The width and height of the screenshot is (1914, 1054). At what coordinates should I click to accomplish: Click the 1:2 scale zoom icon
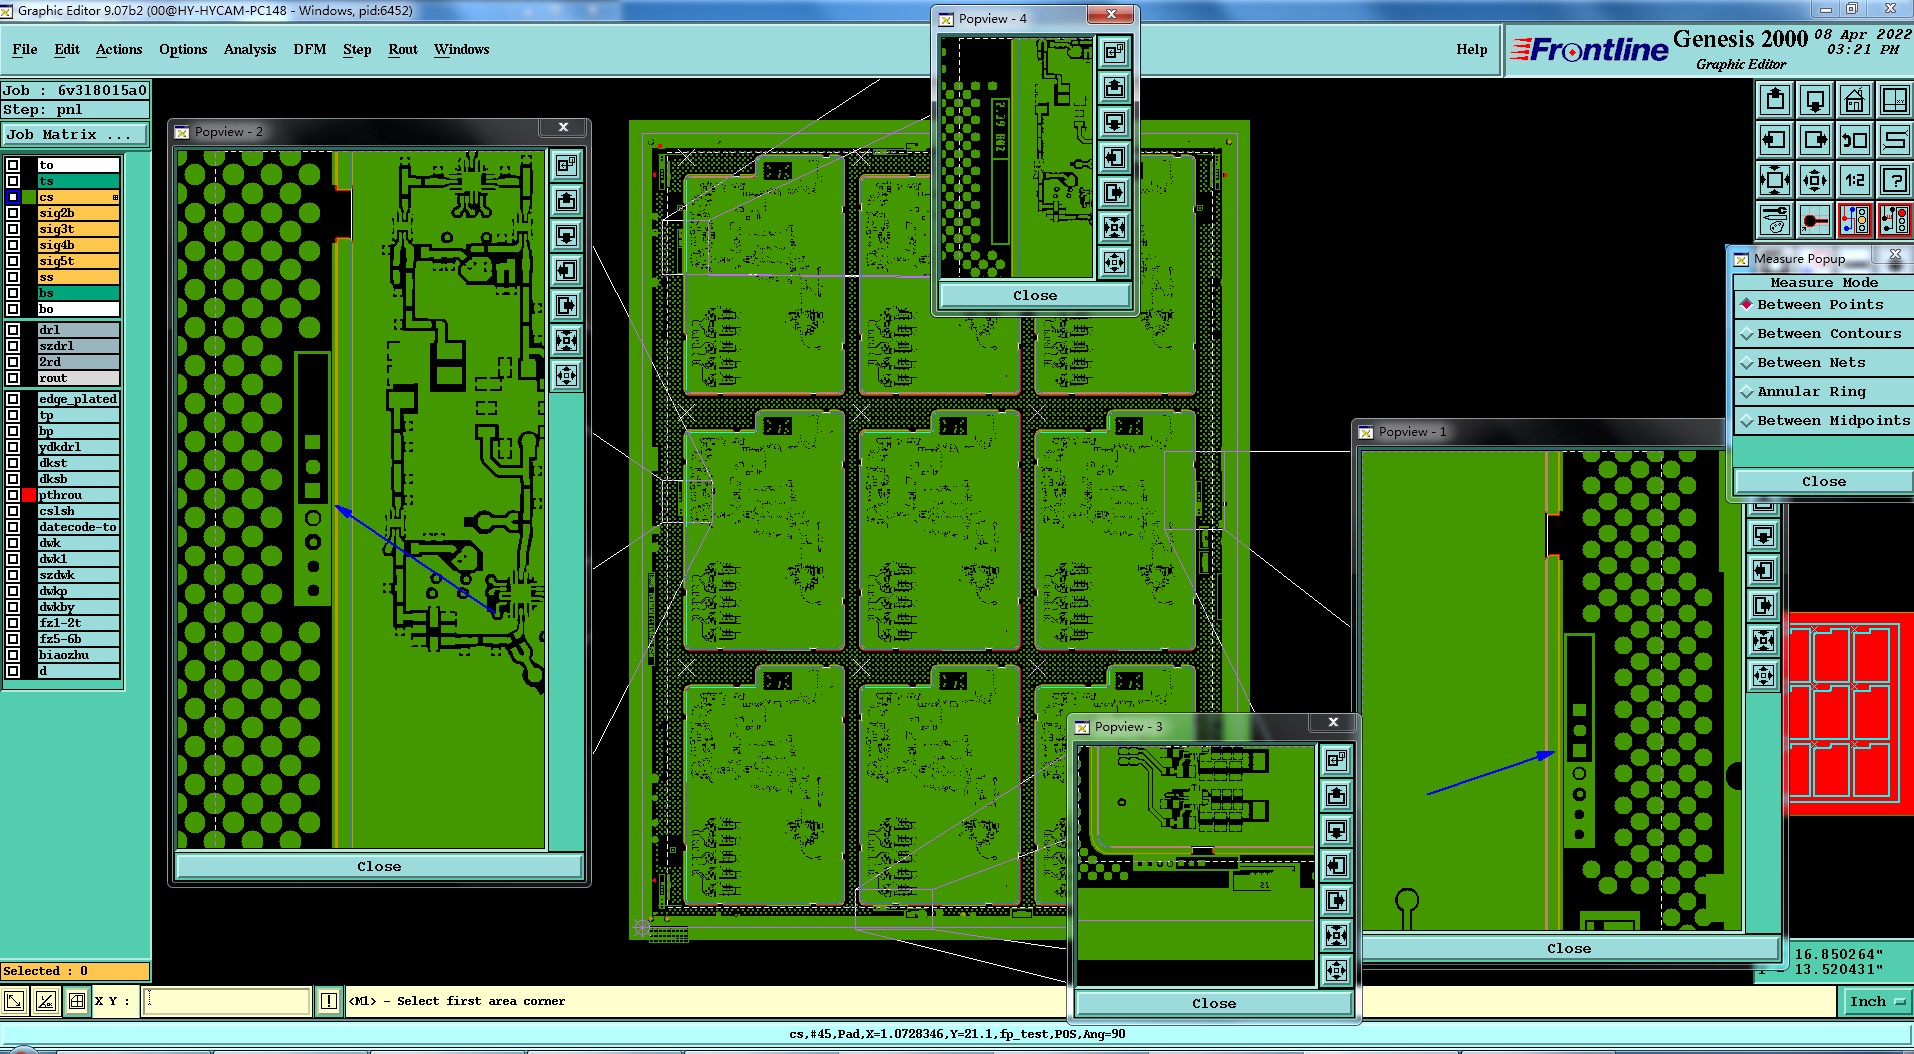pyautogui.click(x=1855, y=180)
